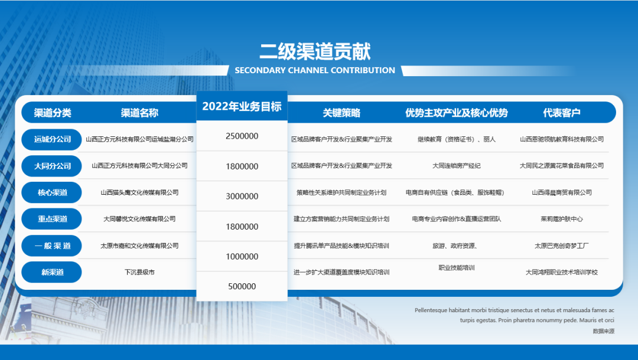Click strategy 策略性关系维护共同制定业务计划
The image size is (638, 360).
coord(342,192)
